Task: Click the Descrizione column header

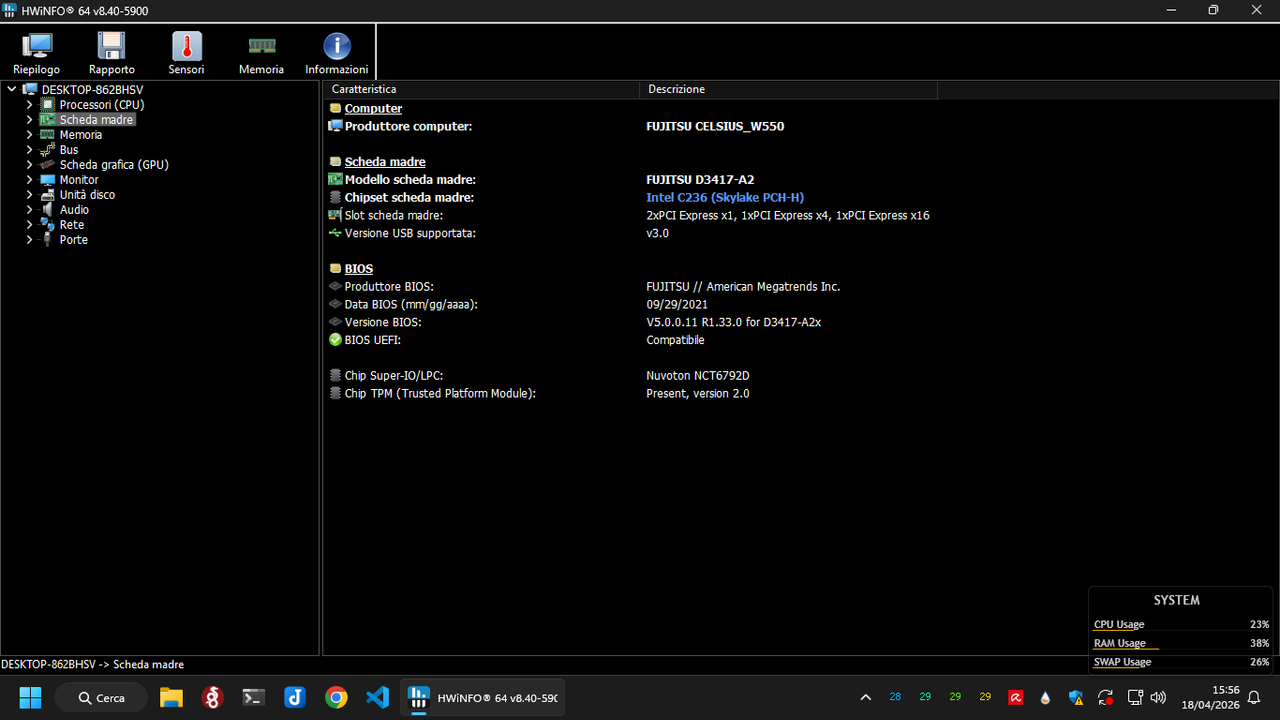Action: click(788, 89)
